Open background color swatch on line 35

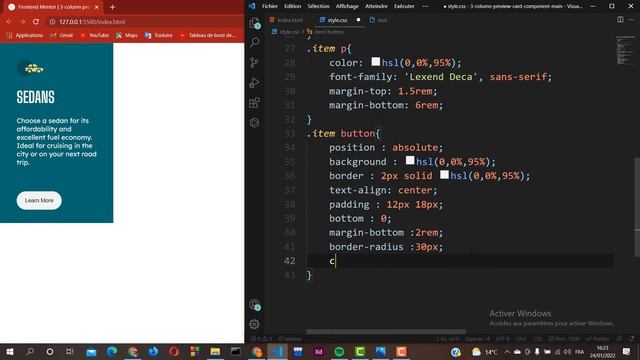tap(410, 160)
